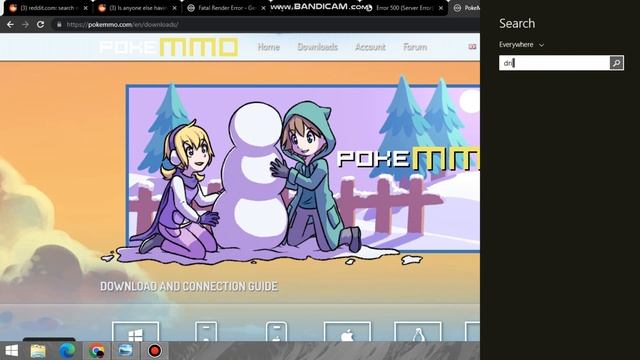The image size is (640, 360).
Task: Open File Explorer from the taskbar
Action: tap(38, 351)
